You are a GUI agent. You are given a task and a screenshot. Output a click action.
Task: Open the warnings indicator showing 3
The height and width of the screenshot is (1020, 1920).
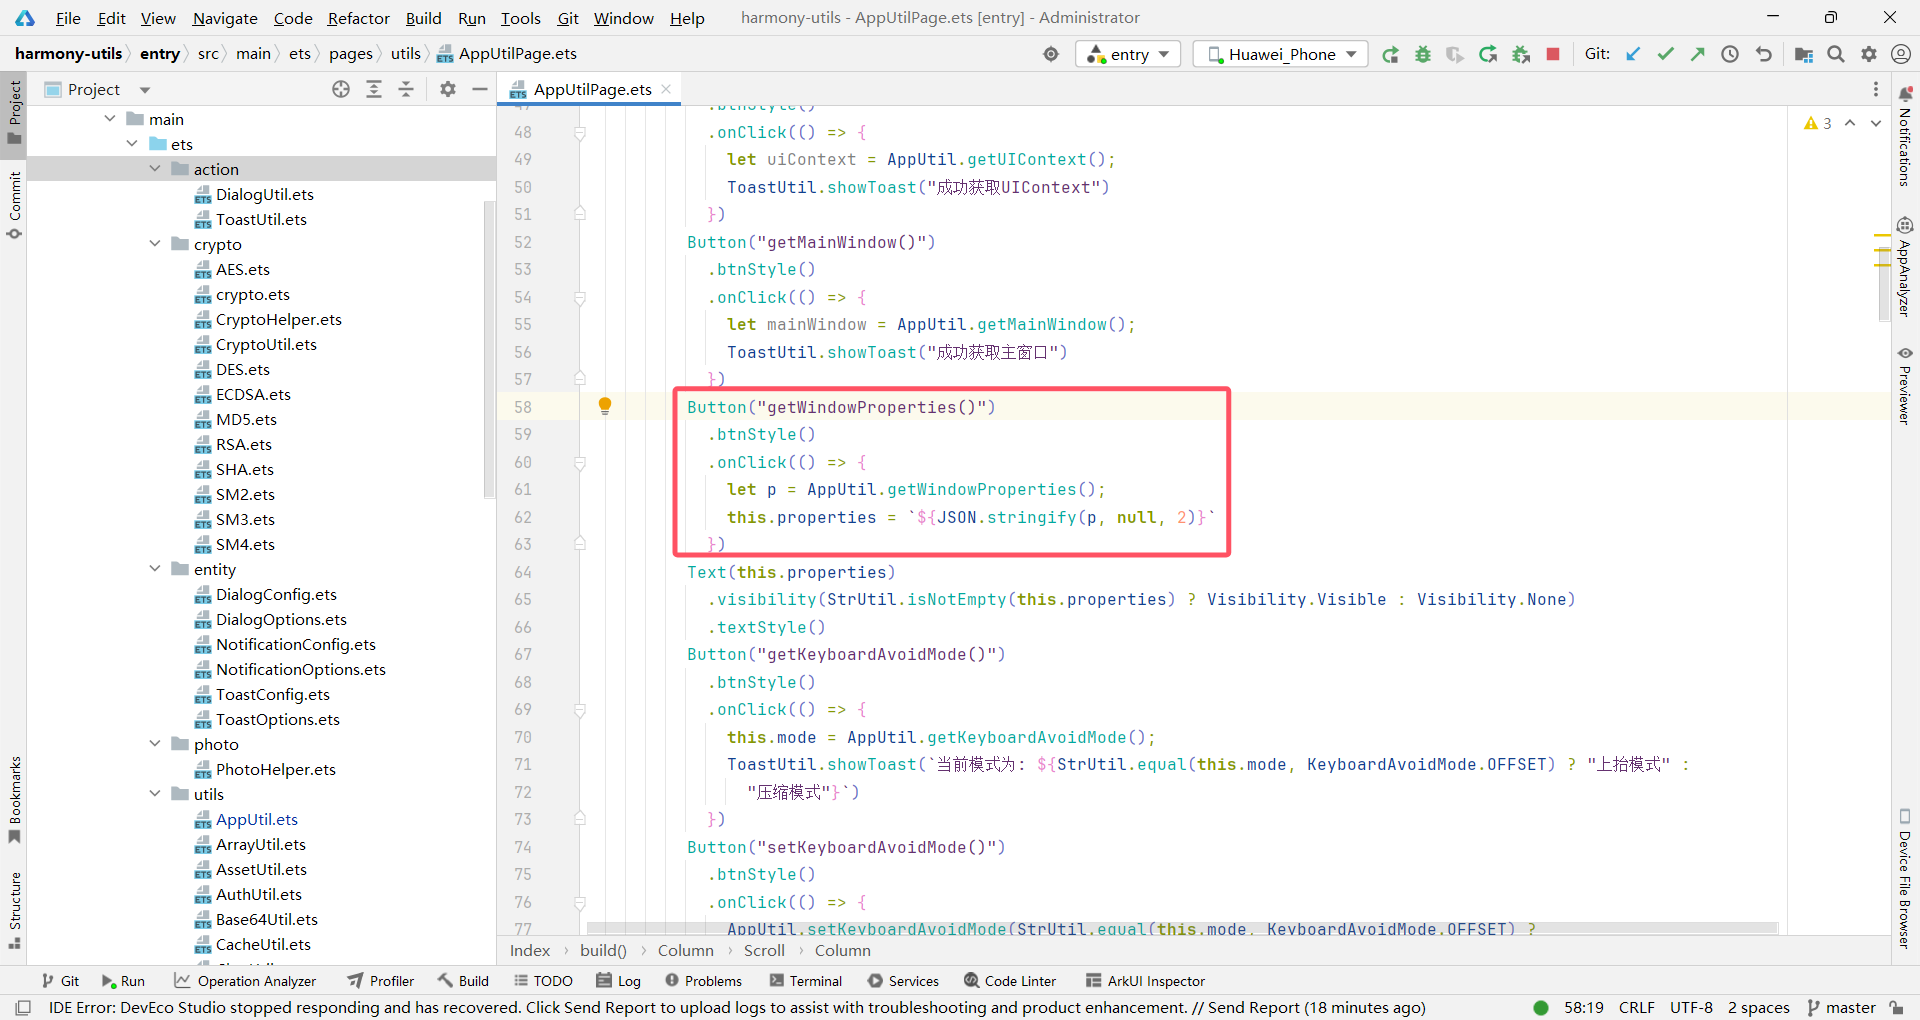[x=1818, y=123]
